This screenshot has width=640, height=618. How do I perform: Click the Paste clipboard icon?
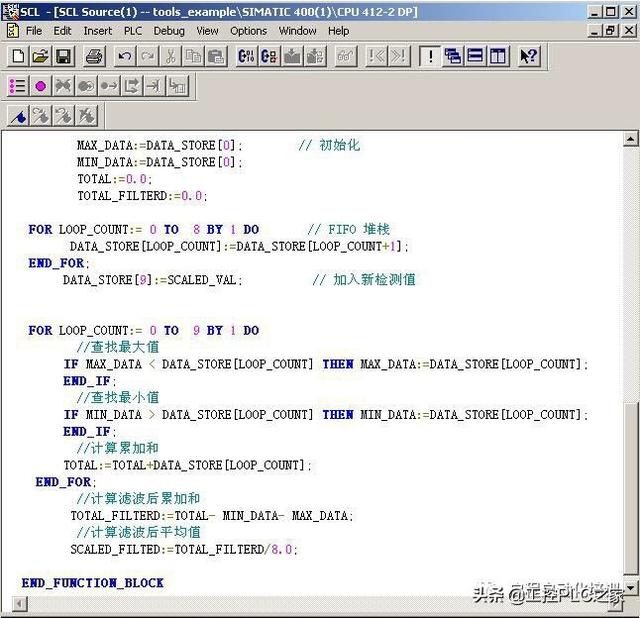[216, 56]
